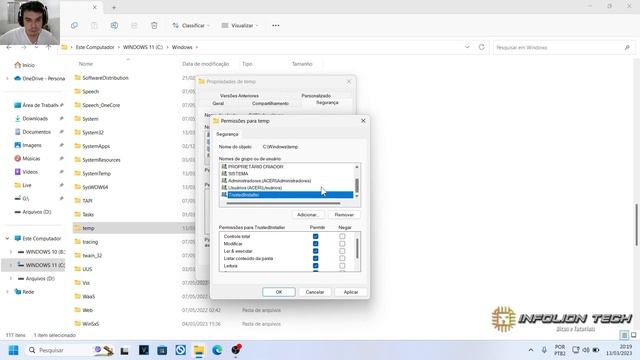
Task: Click OK in Permissões para temp
Action: 279,292
